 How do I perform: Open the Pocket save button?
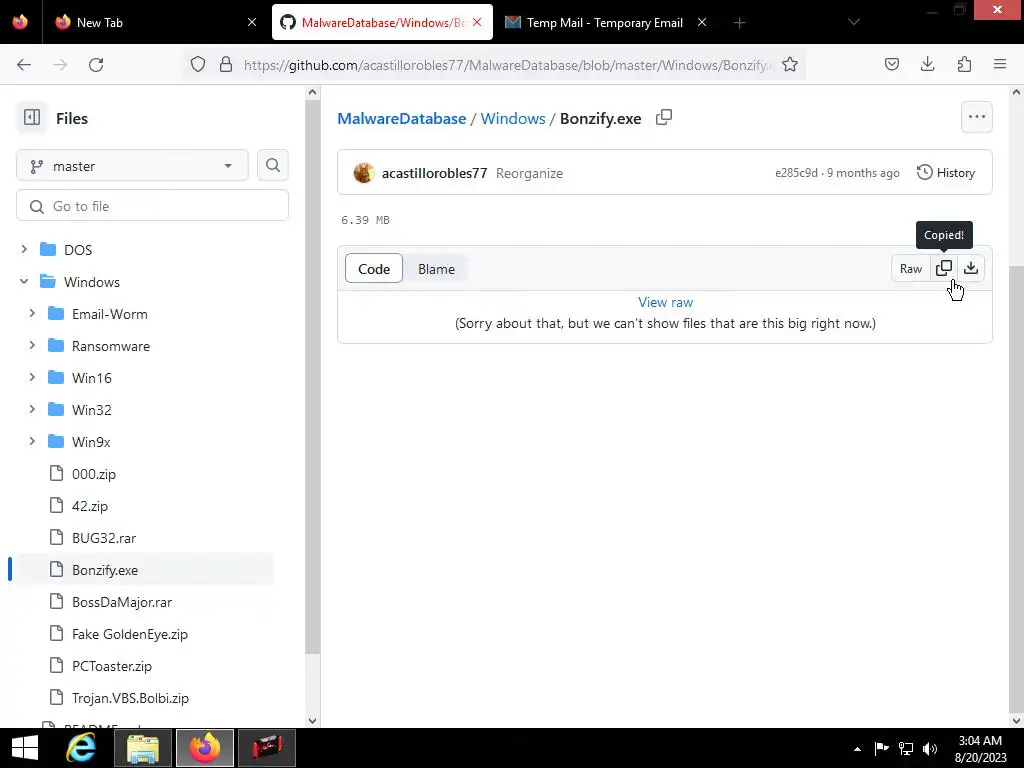coord(891,64)
